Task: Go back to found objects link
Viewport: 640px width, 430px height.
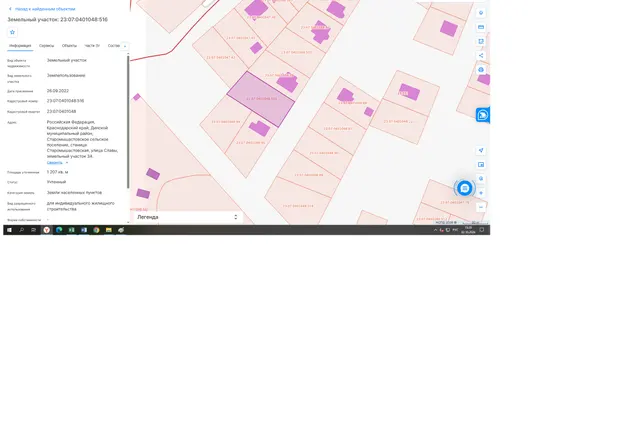Action: click(x=42, y=9)
